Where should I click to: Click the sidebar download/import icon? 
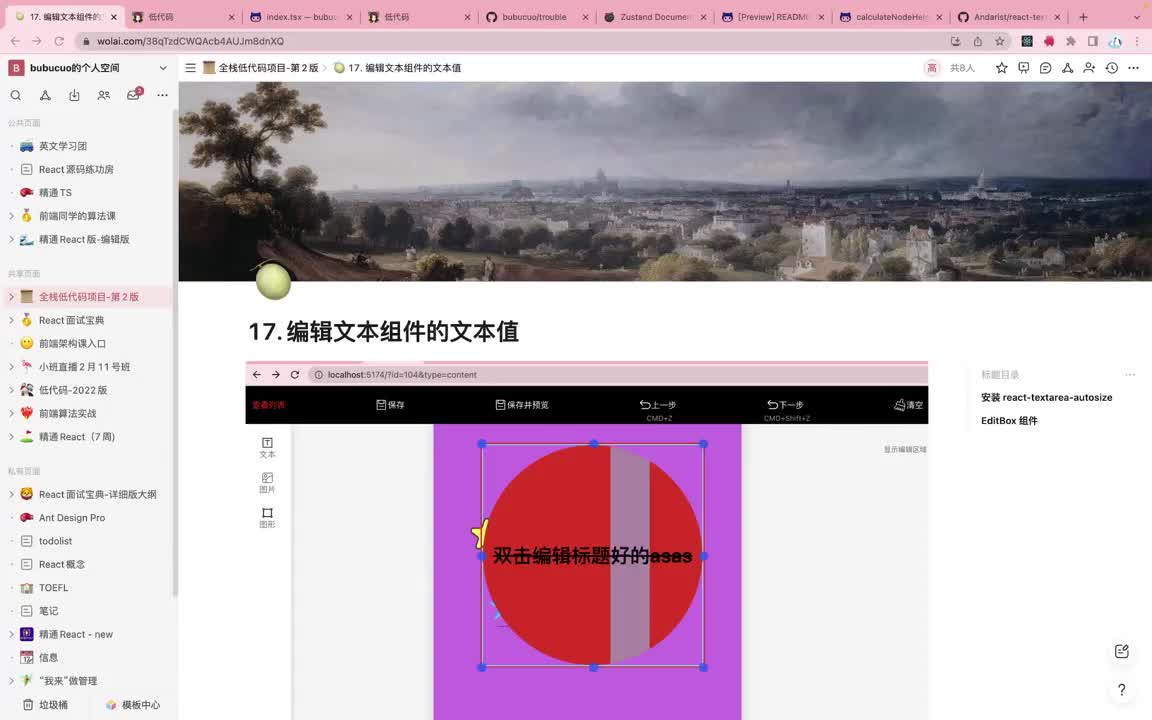point(74,96)
